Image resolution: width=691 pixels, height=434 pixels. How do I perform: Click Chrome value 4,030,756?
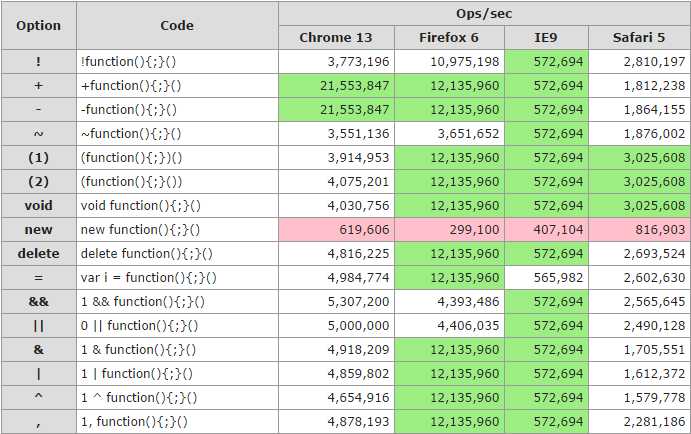coord(336,206)
